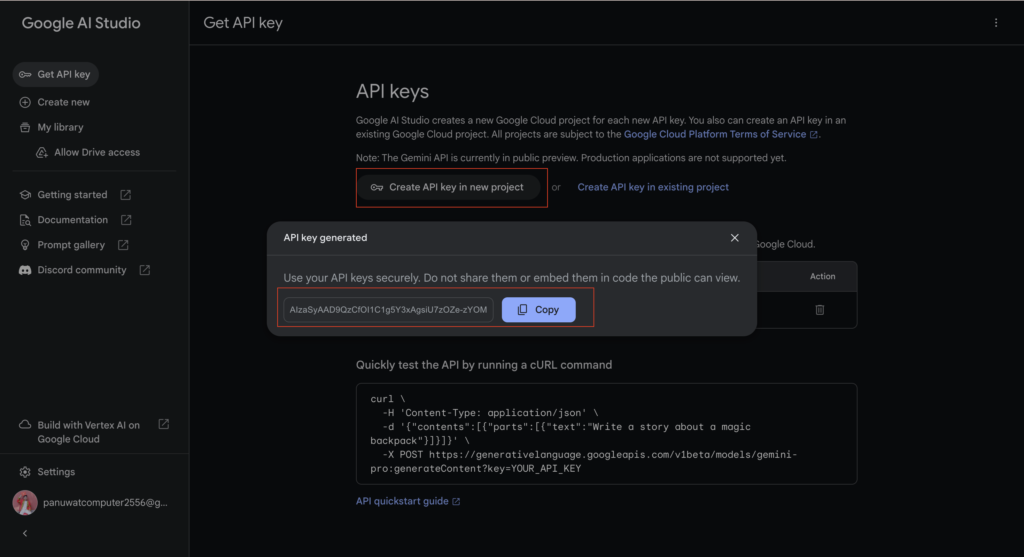Open Settings in sidebar
Viewport: 1024px width, 557px height.
click(56, 472)
